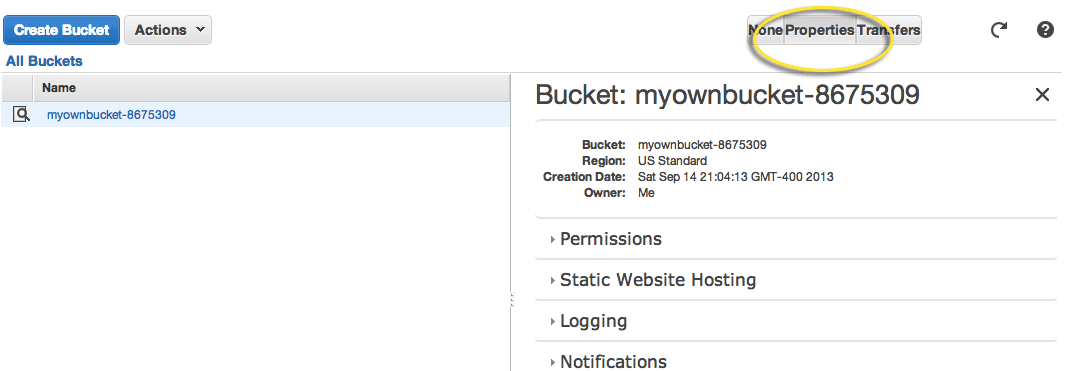
Task: Click the US Standard region value
Action: coord(672,161)
